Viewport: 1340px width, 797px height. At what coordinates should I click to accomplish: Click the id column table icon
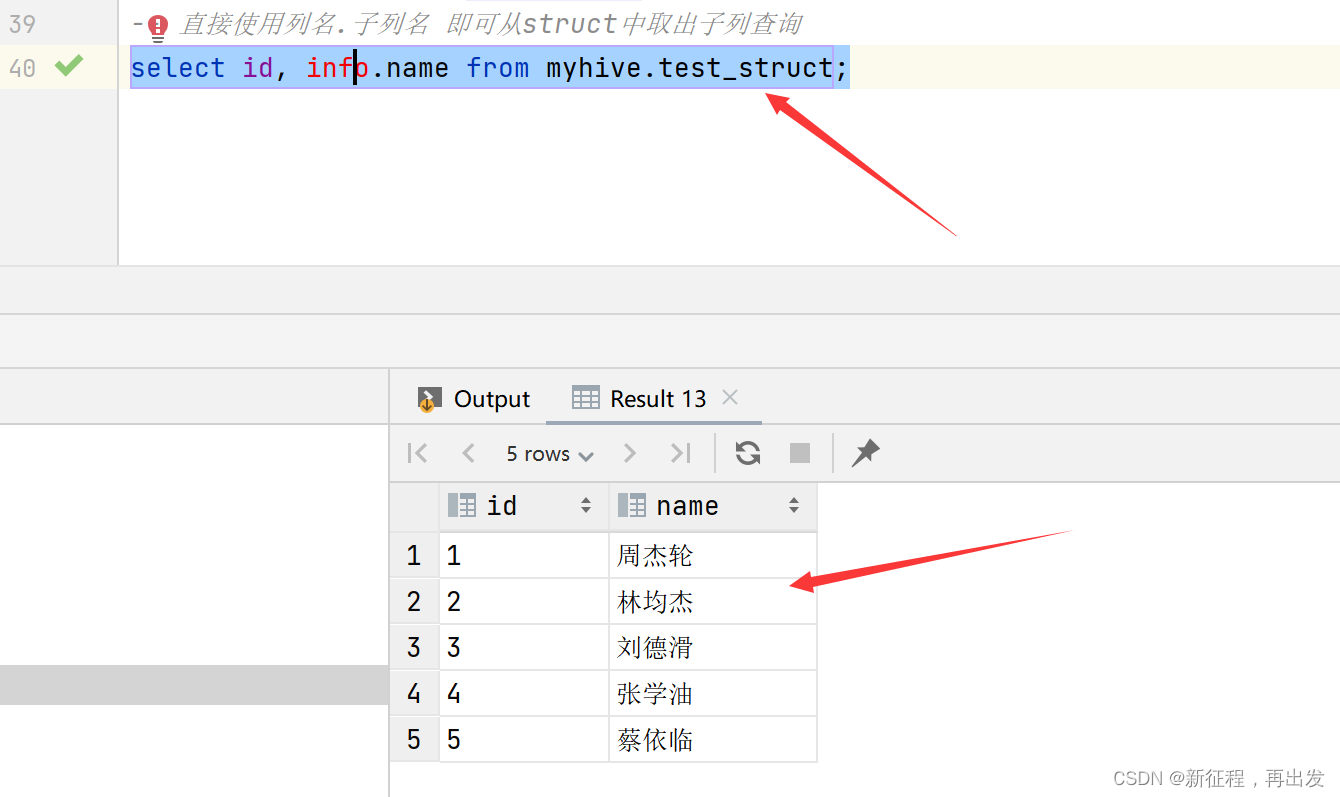(462, 505)
